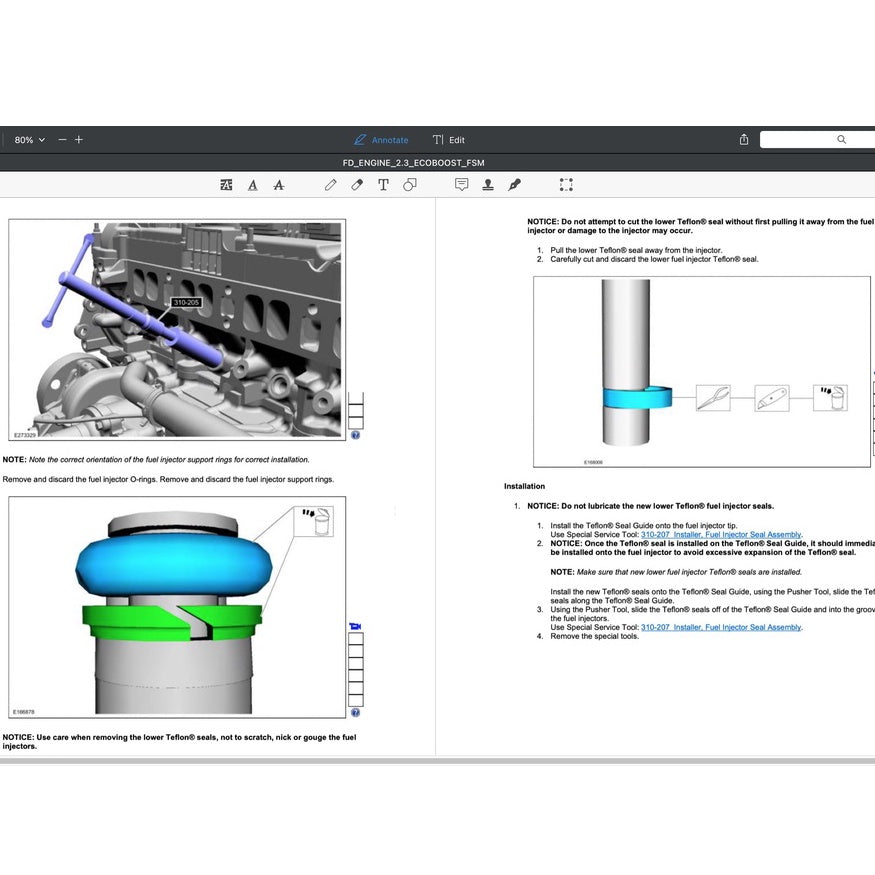875x875 pixels.
Task: Activate the area selection tool
Action: click(566, 185)
